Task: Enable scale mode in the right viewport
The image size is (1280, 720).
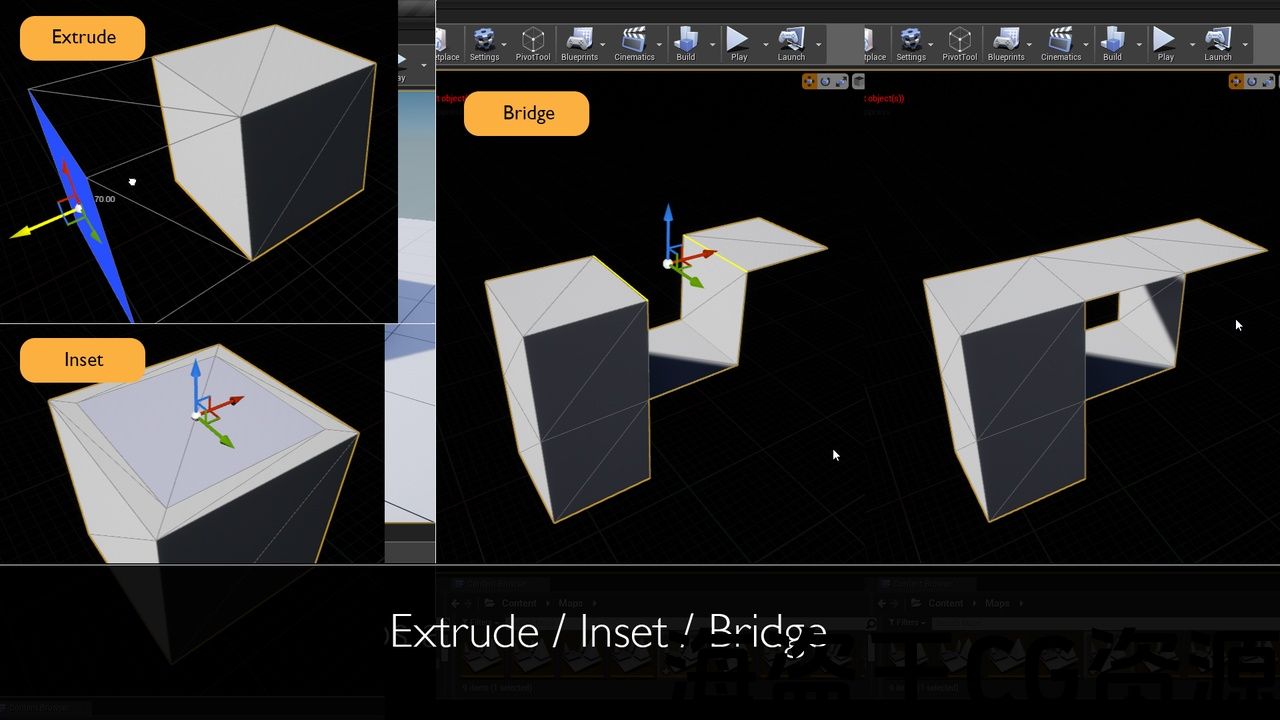Action: pyautogui.click(x=1267, y=82)
